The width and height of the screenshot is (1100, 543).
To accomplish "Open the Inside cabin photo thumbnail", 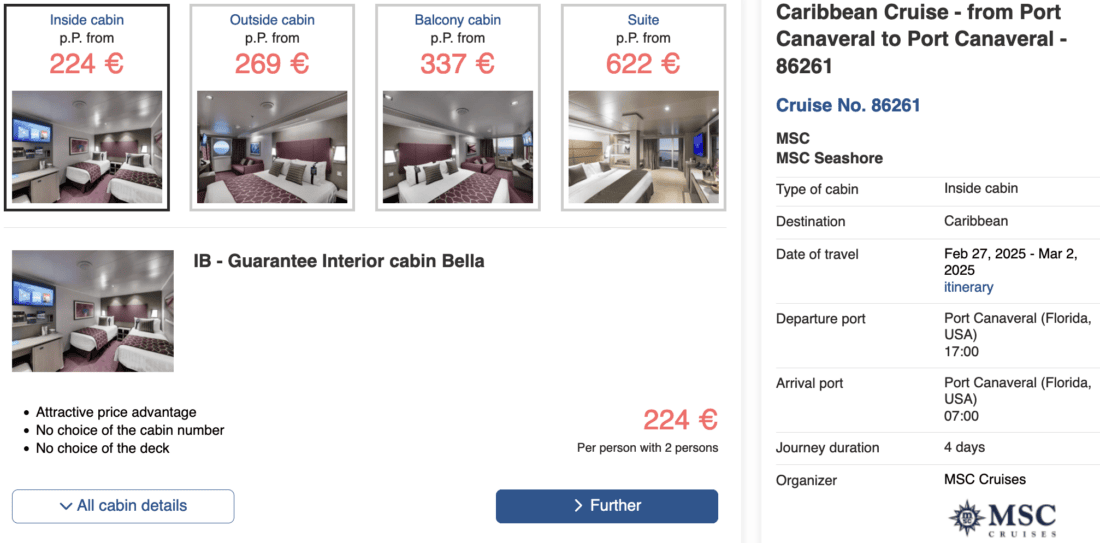I will coord(87,147).
